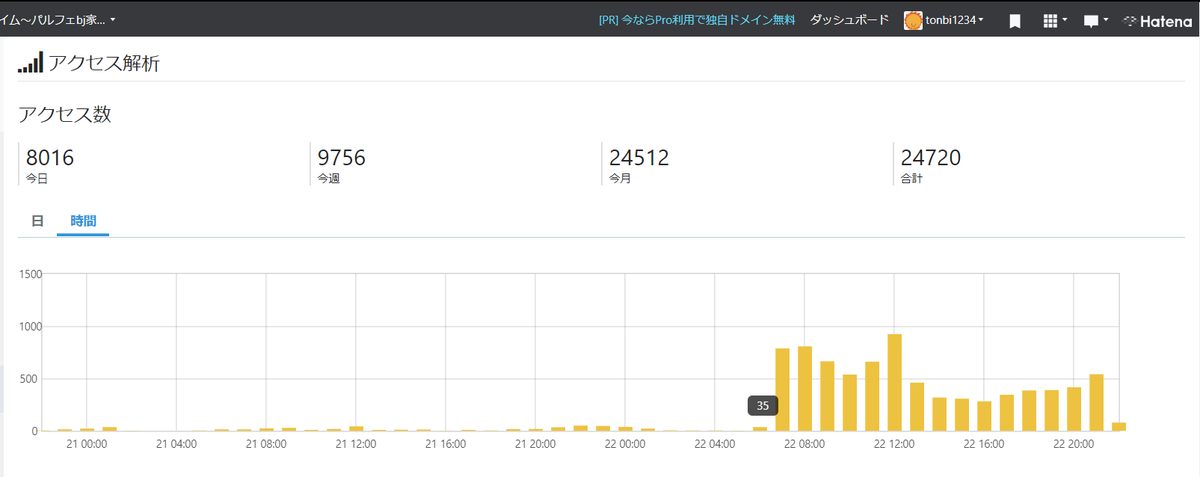
Task: Select the 時間 tab
Action: pyautogui.click(x=83, y=220)
